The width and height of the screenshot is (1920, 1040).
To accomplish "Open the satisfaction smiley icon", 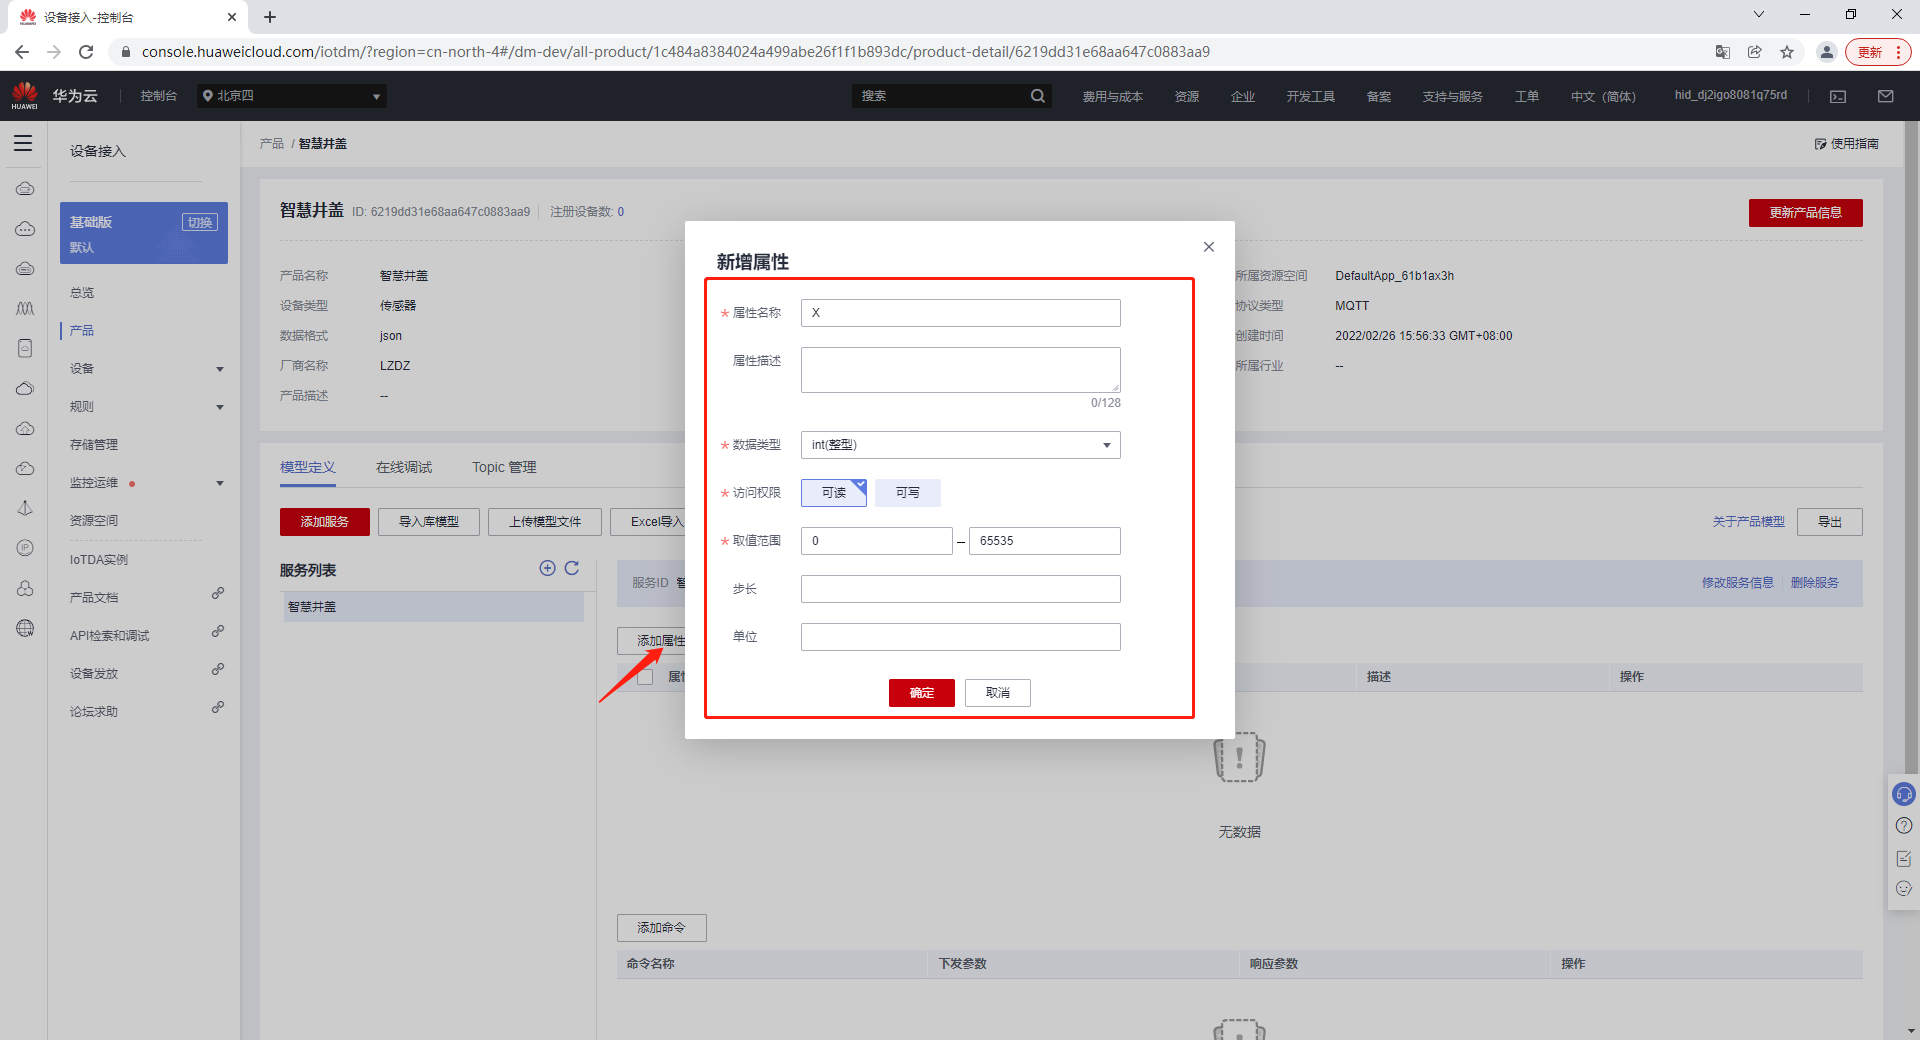I will [1904, 889].
